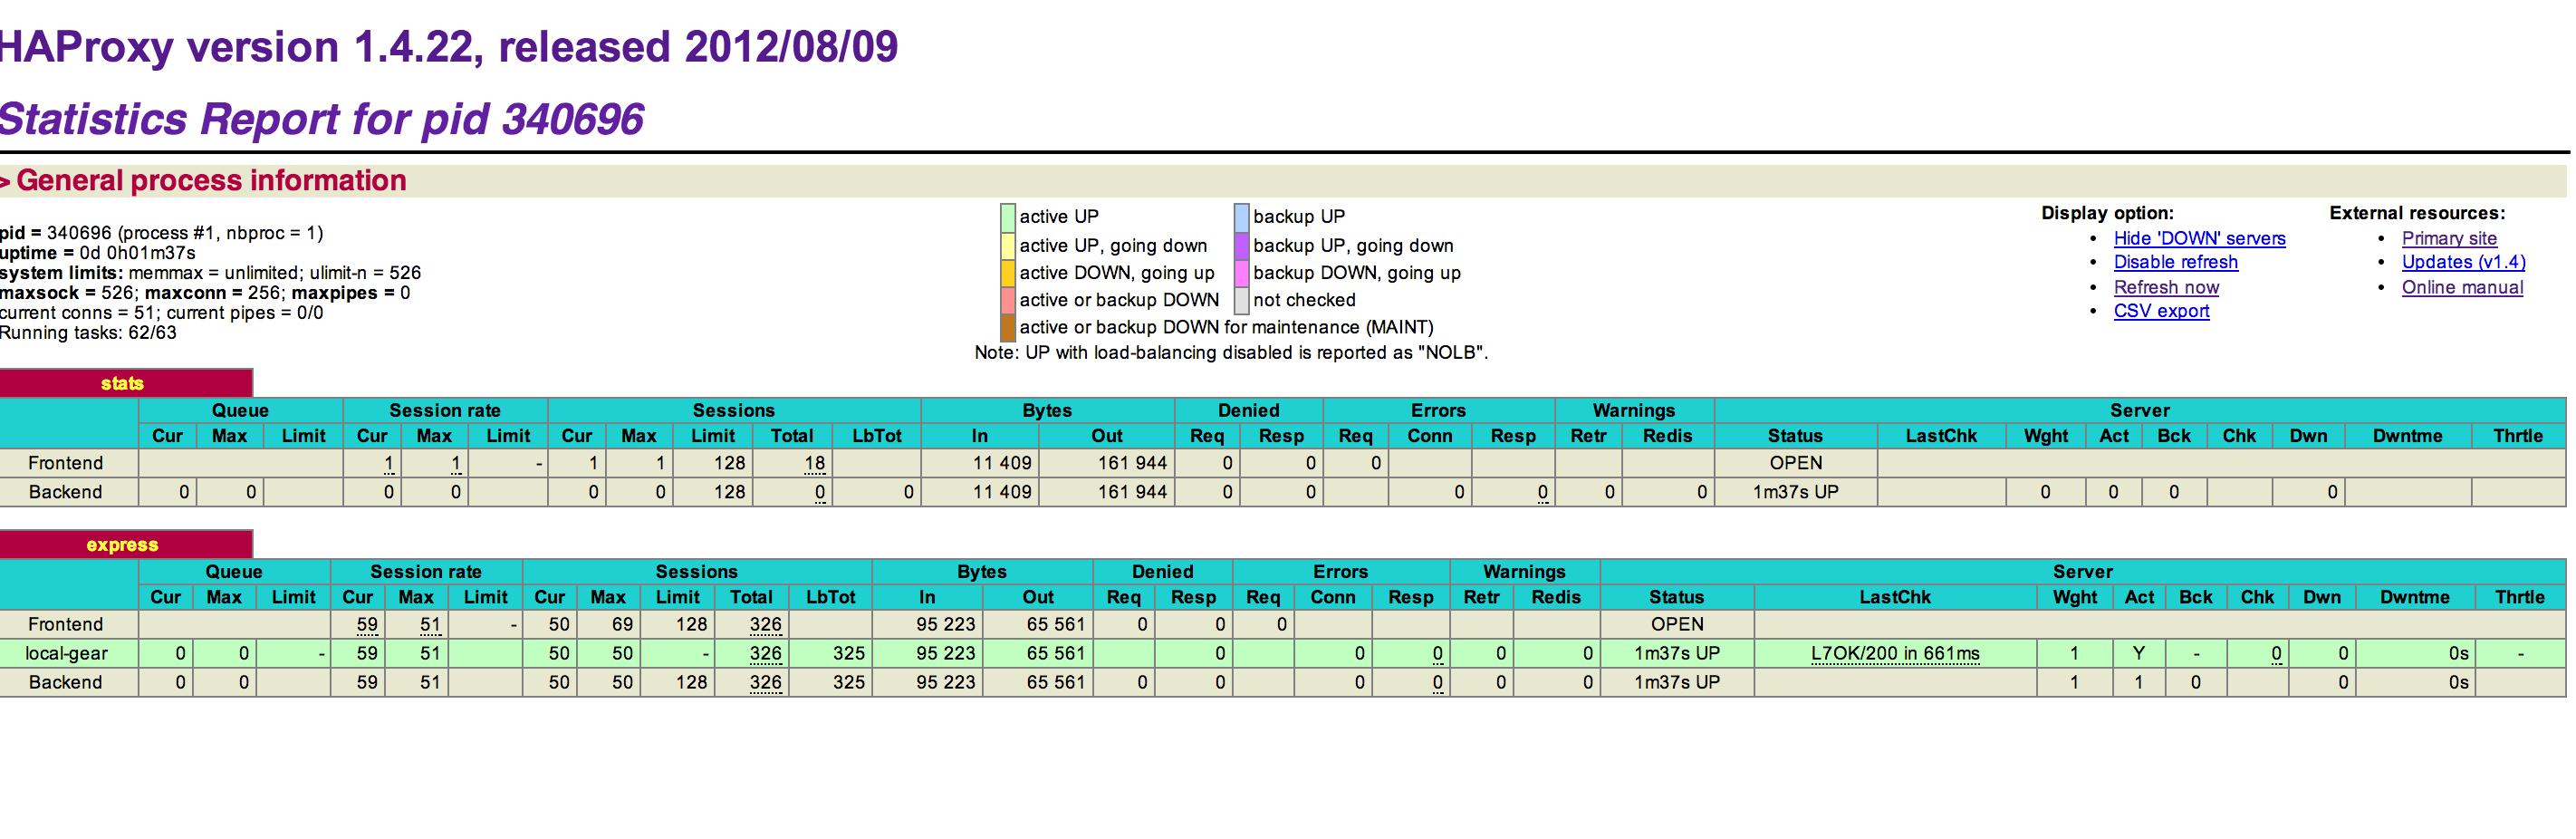Screen dimensions: 2576x839
Task: Open the CSV export link
Action: [x=2161, y=311]
